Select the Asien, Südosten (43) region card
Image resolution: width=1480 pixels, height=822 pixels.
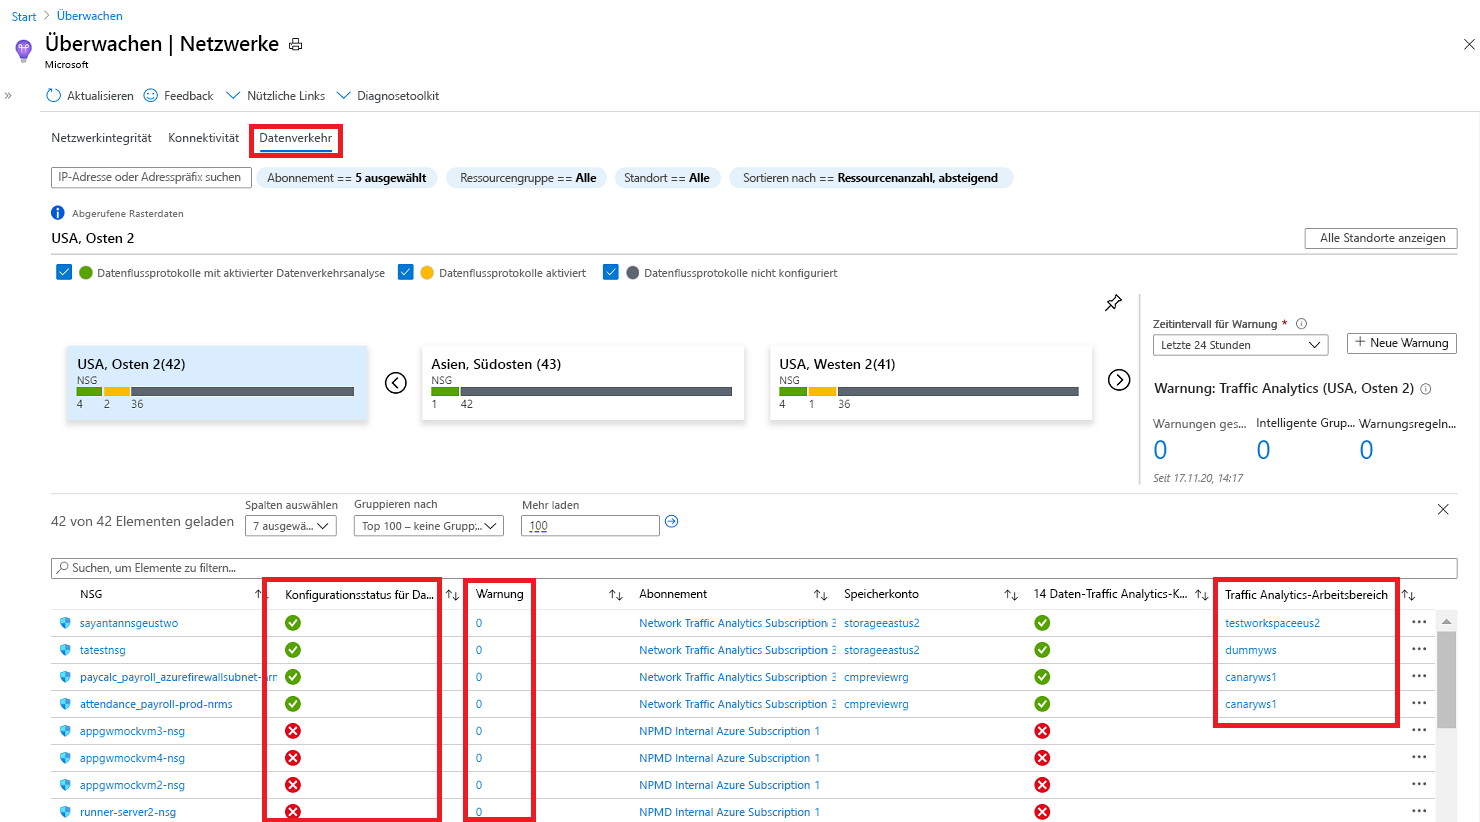tap(583, 383)
